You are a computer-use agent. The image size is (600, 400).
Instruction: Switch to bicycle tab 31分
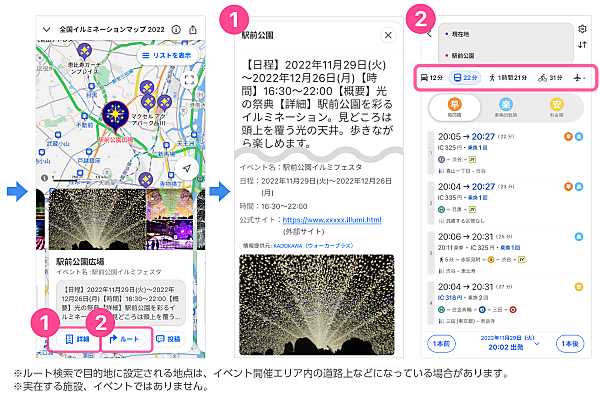550,78
